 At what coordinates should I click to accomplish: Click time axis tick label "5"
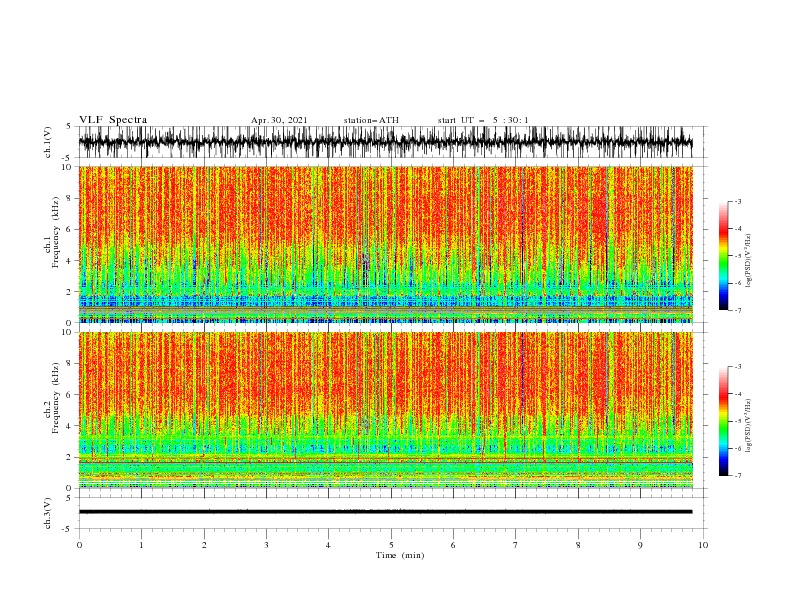(391, 545)
